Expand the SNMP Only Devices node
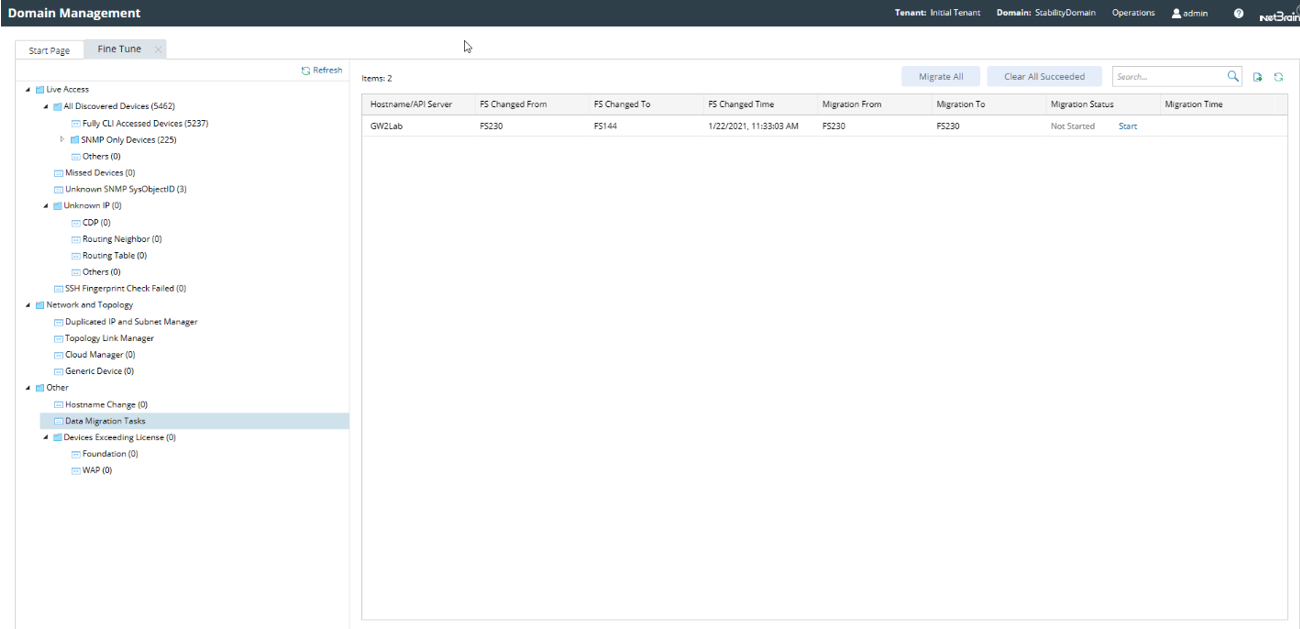 coord(63,140)
